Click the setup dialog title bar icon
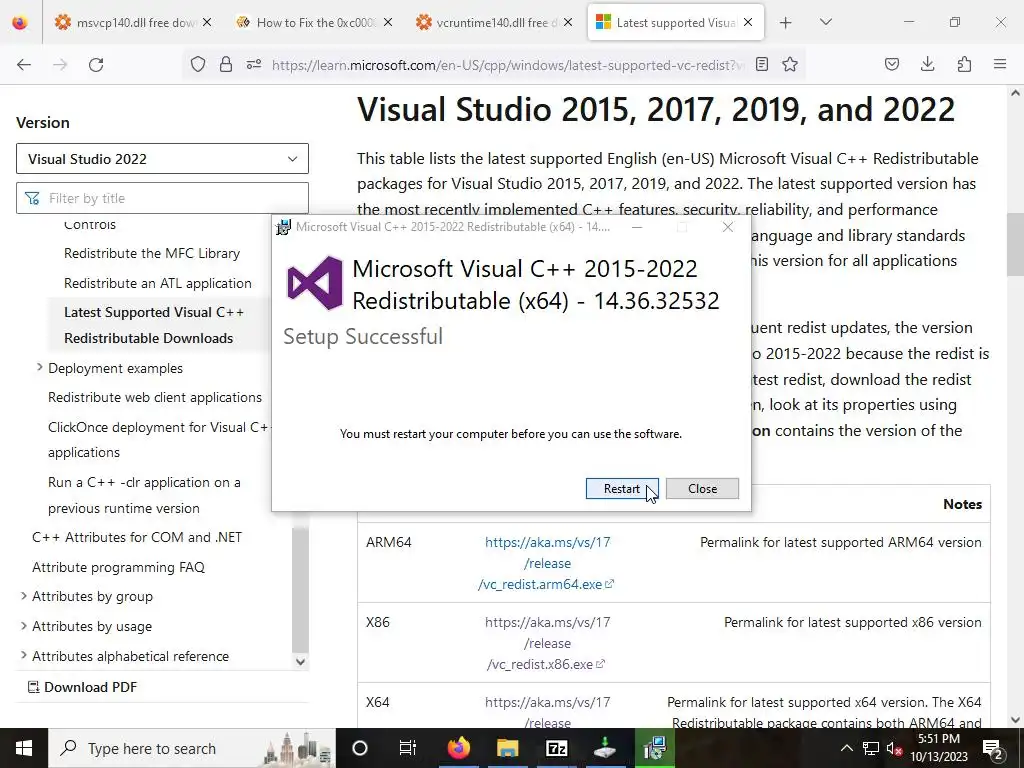 pos(283,227)
